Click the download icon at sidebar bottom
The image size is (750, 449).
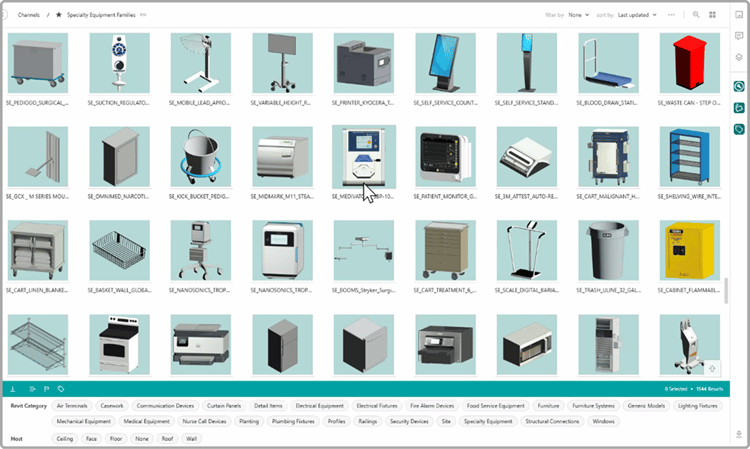pos(739,434)
